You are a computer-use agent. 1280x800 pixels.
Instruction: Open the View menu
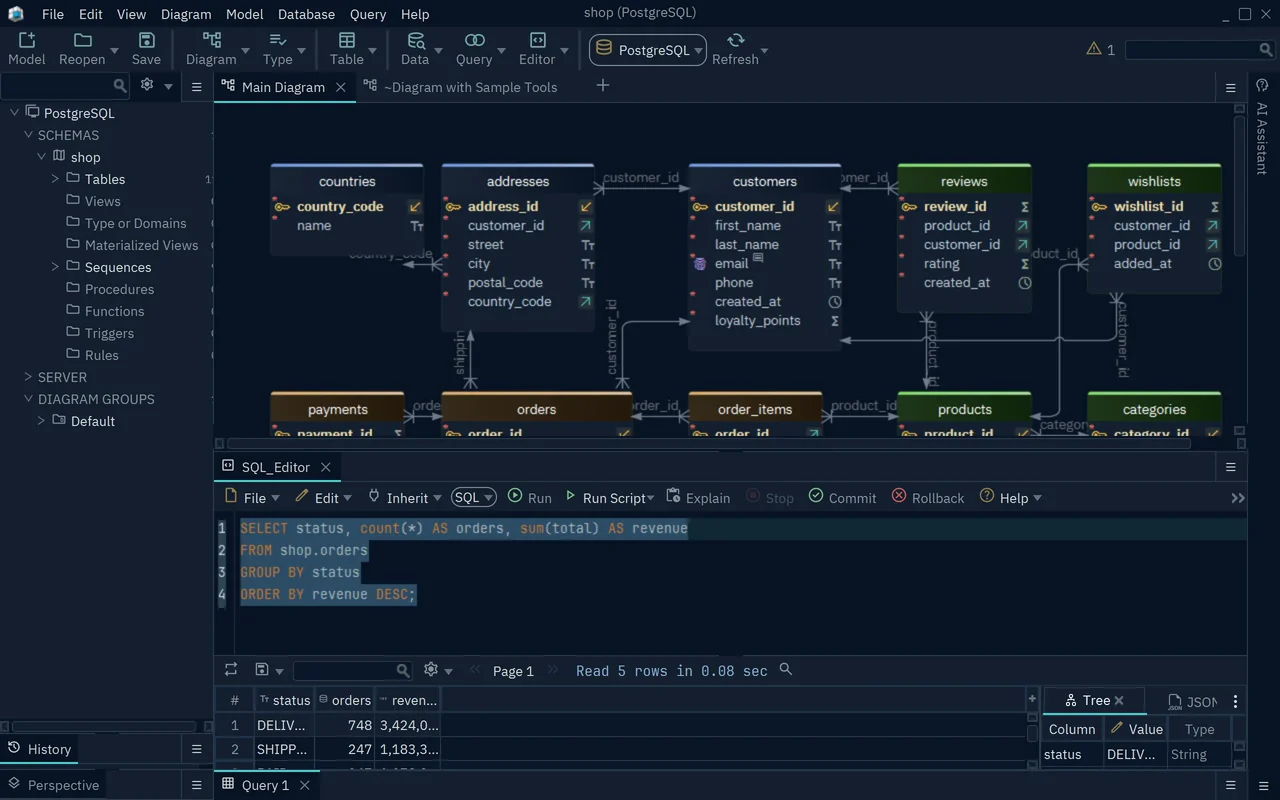coord(131,14)
